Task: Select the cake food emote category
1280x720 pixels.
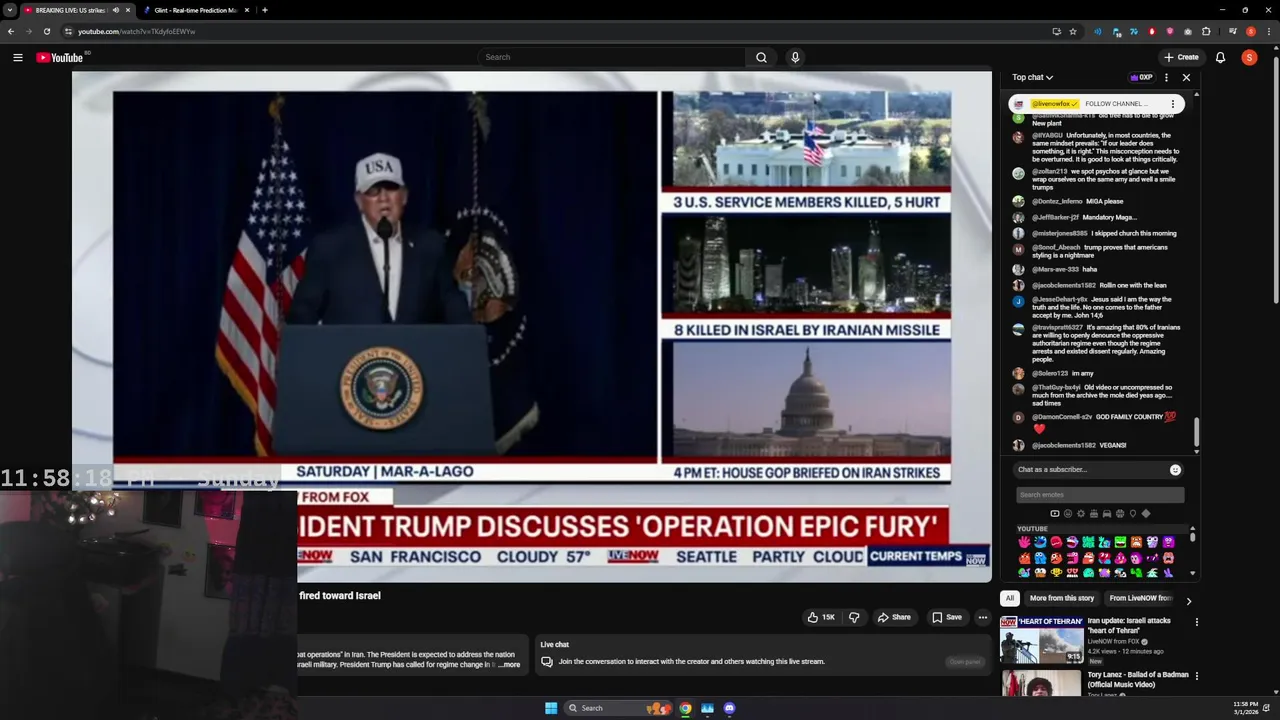Action: [1094, 514]
